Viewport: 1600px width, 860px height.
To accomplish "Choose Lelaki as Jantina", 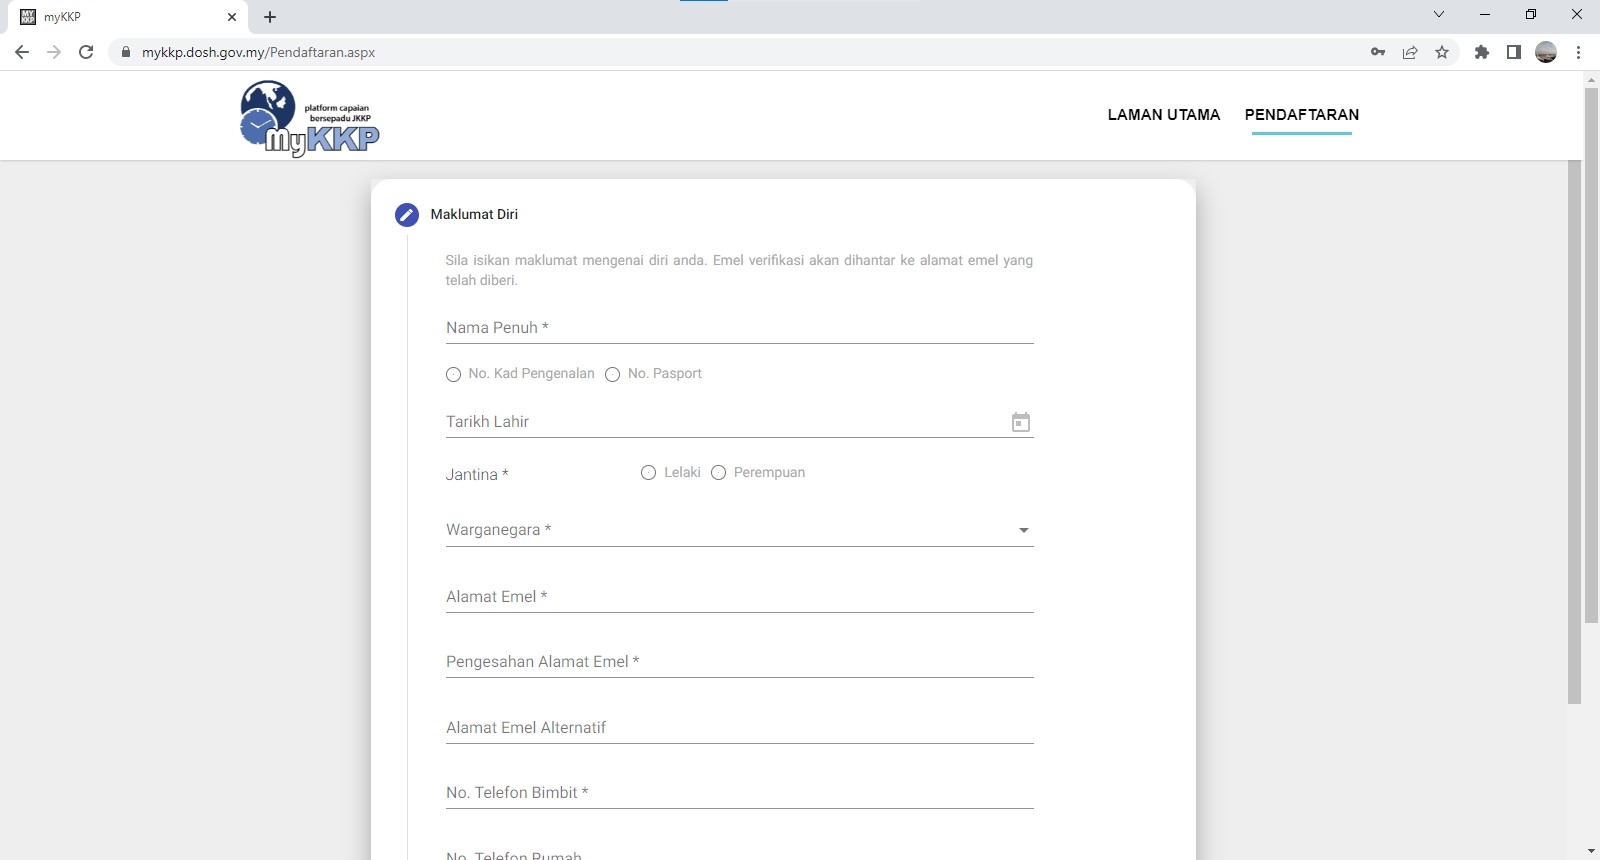I will (x=649, y=473).
